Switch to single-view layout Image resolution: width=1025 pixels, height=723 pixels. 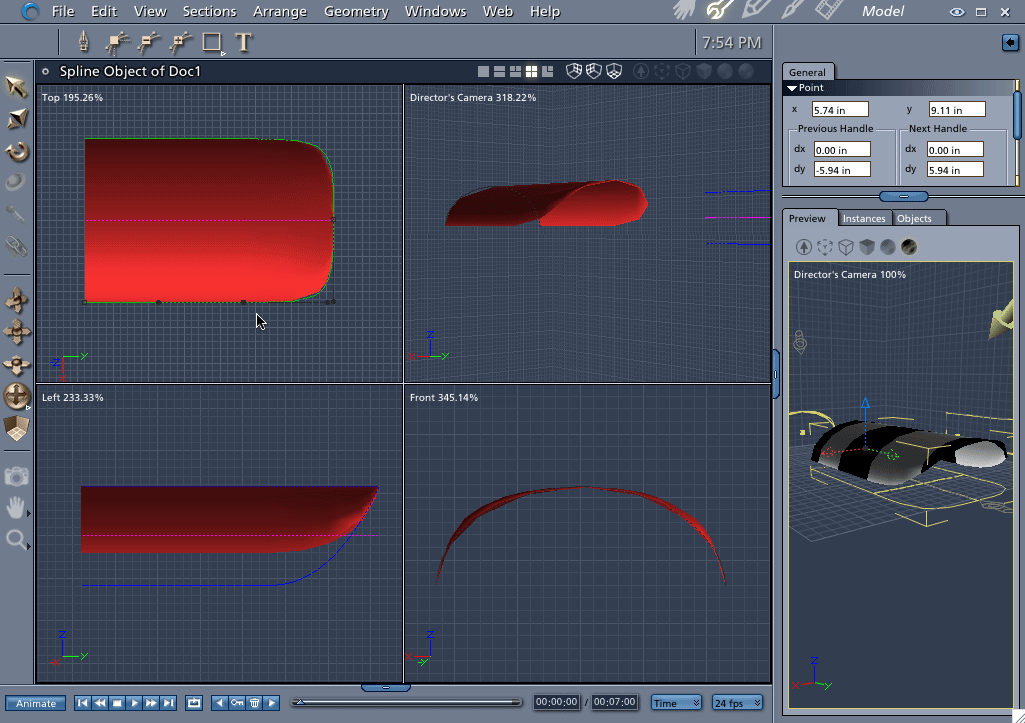(x=484, y=71)
